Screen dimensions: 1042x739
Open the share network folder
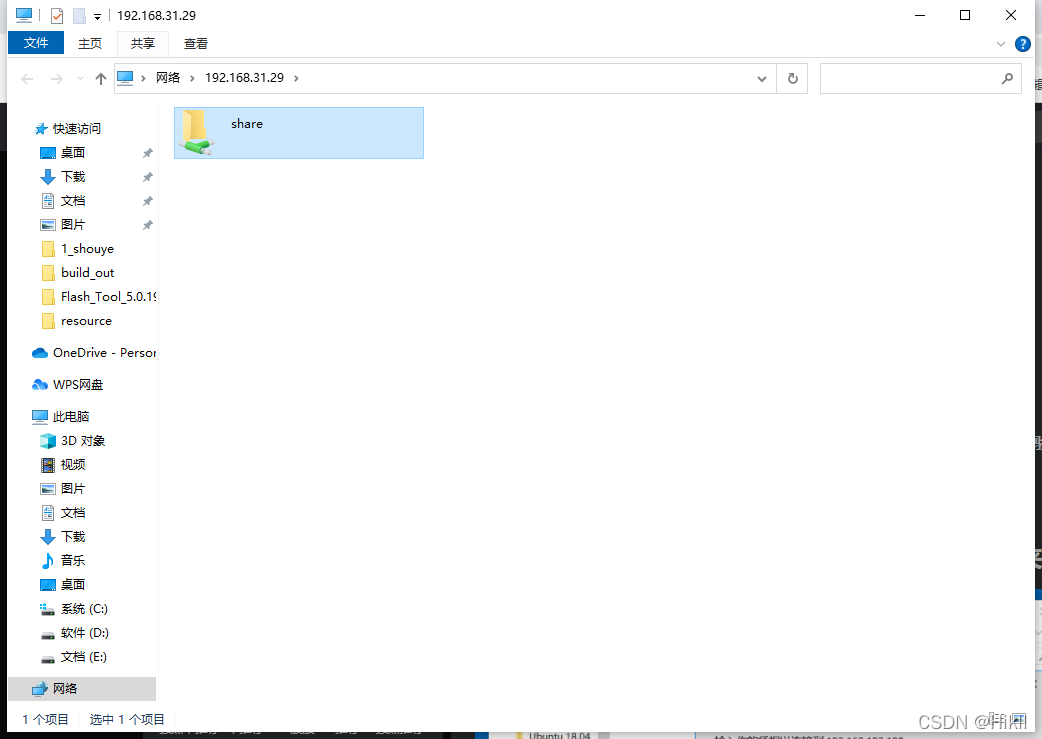(x=298, y=133)
